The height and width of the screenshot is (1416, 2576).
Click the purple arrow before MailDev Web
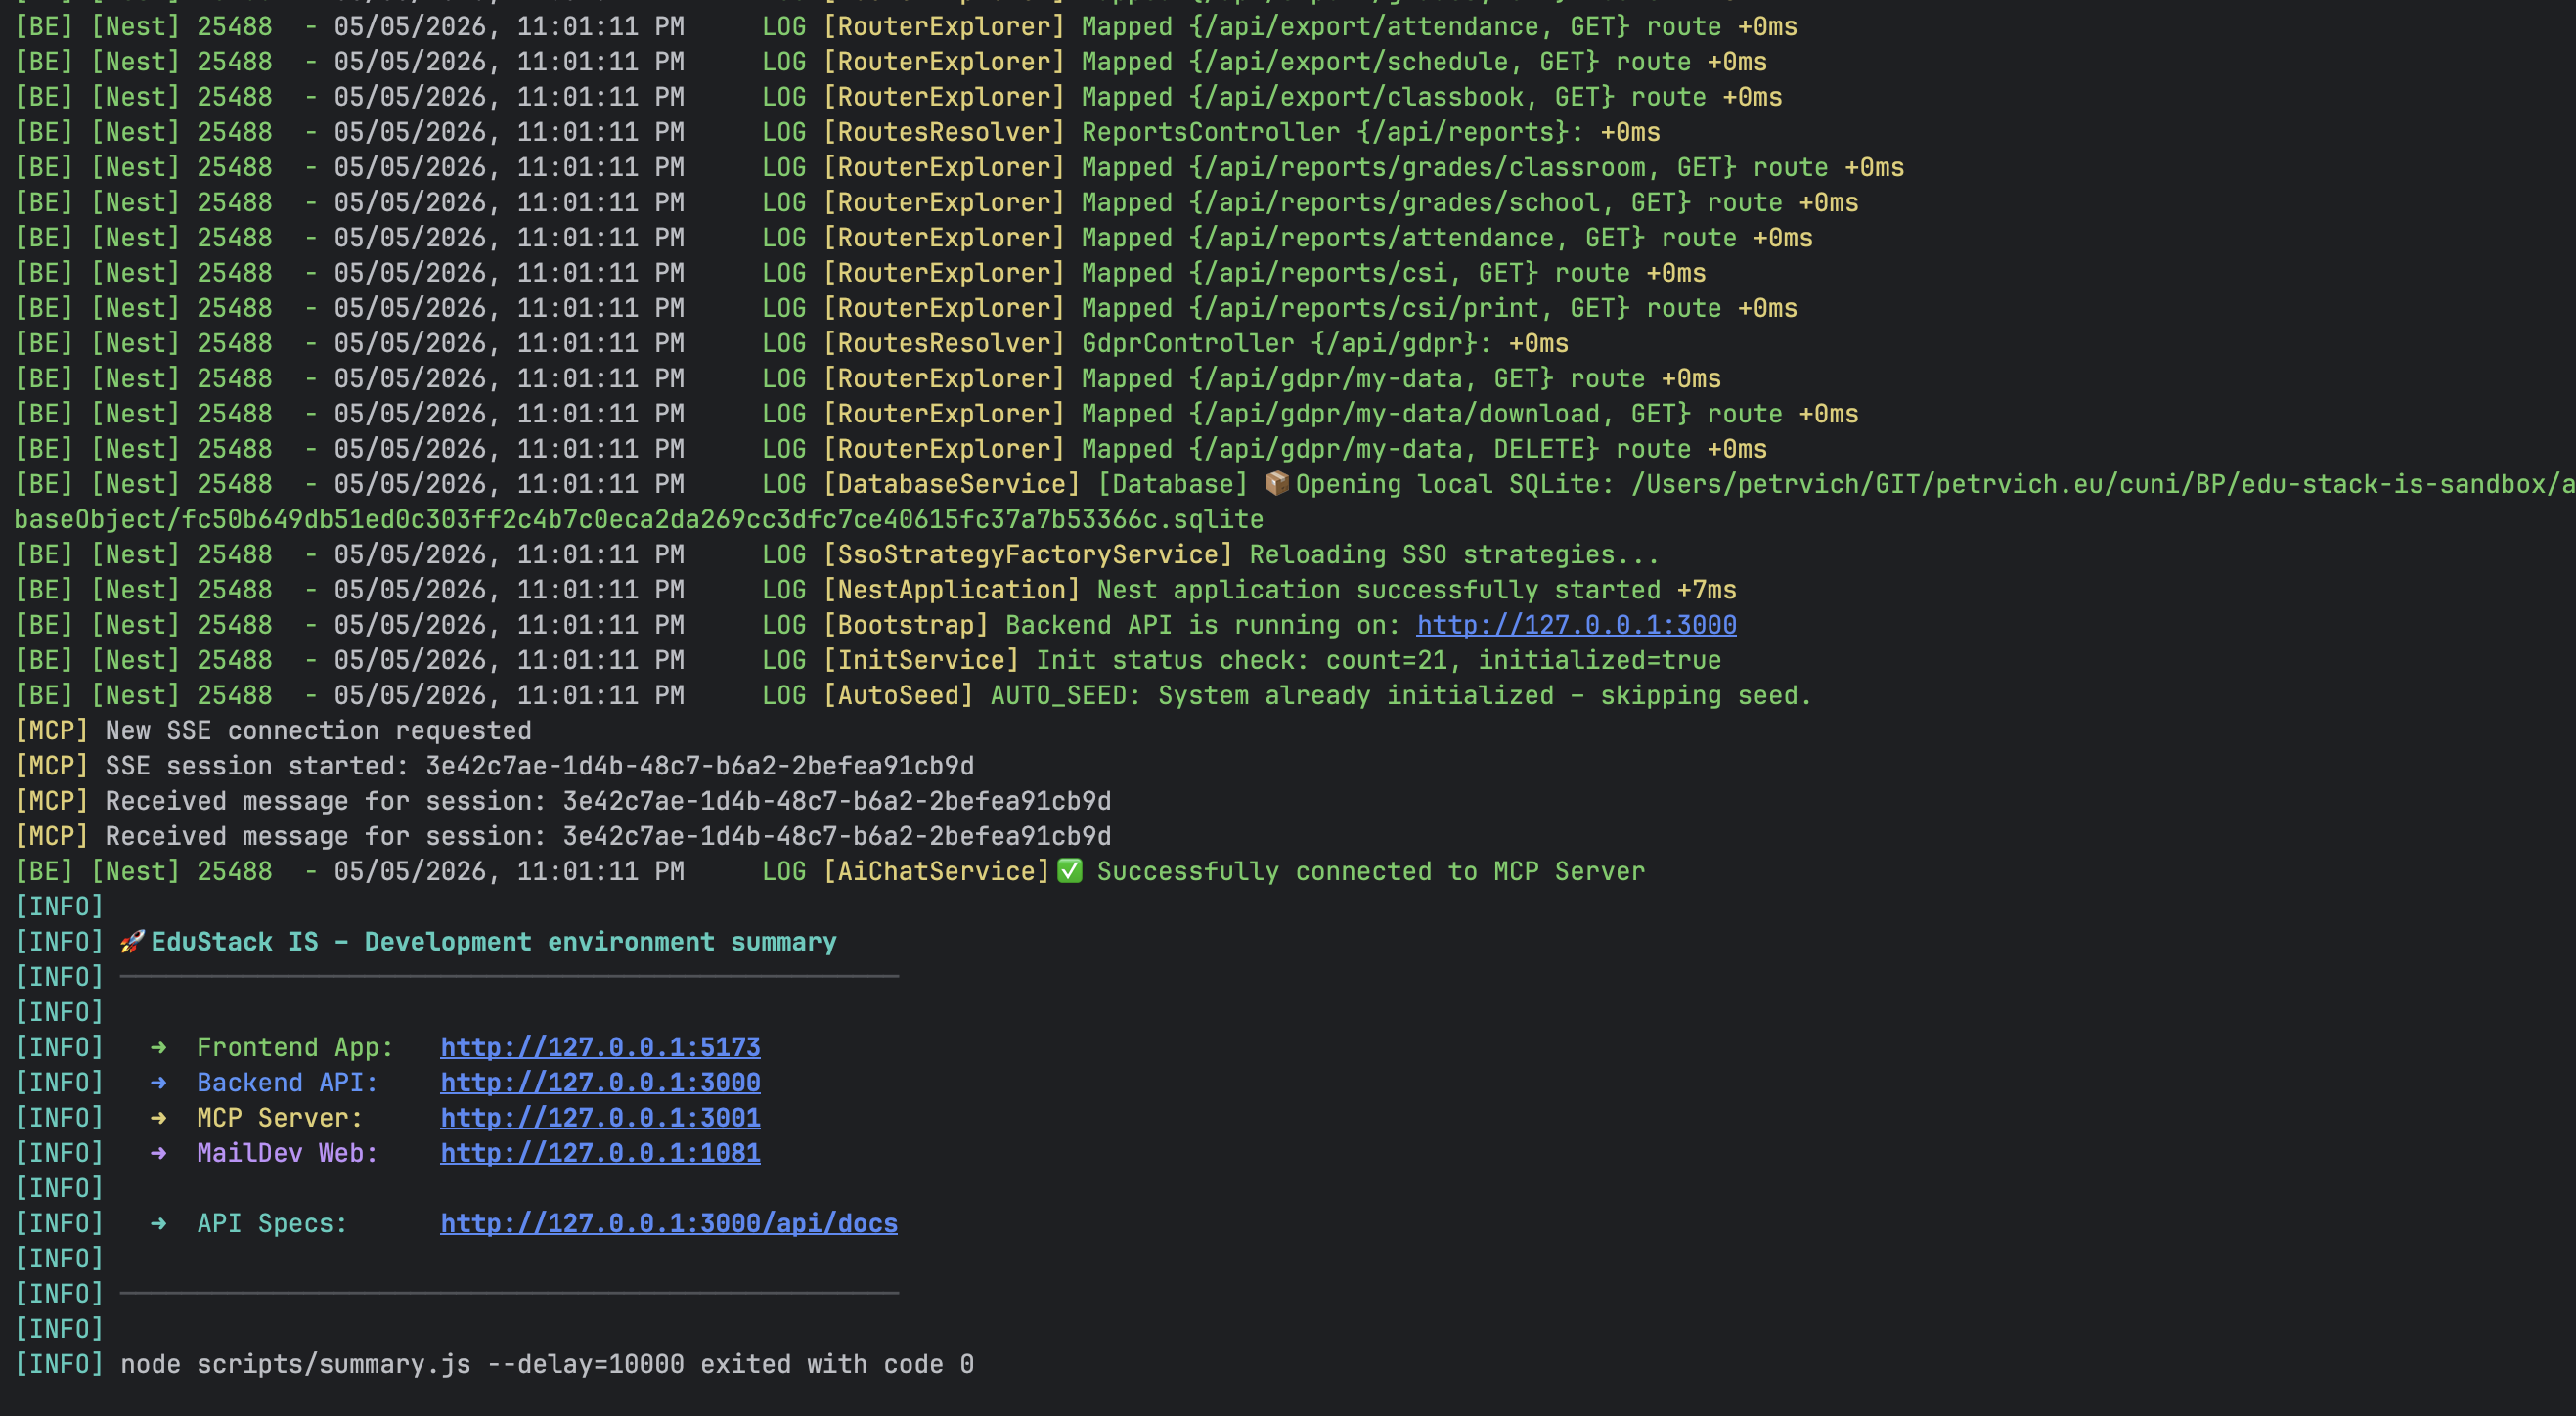[x=158, y=1153]
